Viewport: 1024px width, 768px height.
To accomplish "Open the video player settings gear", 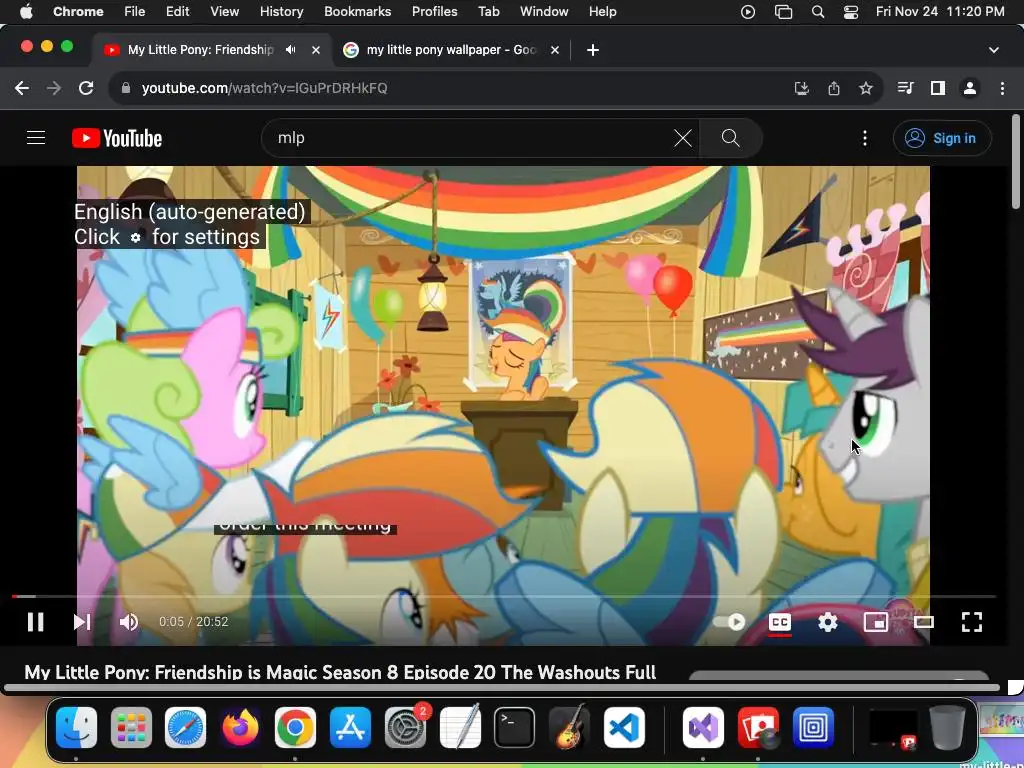I will point(827,622).
